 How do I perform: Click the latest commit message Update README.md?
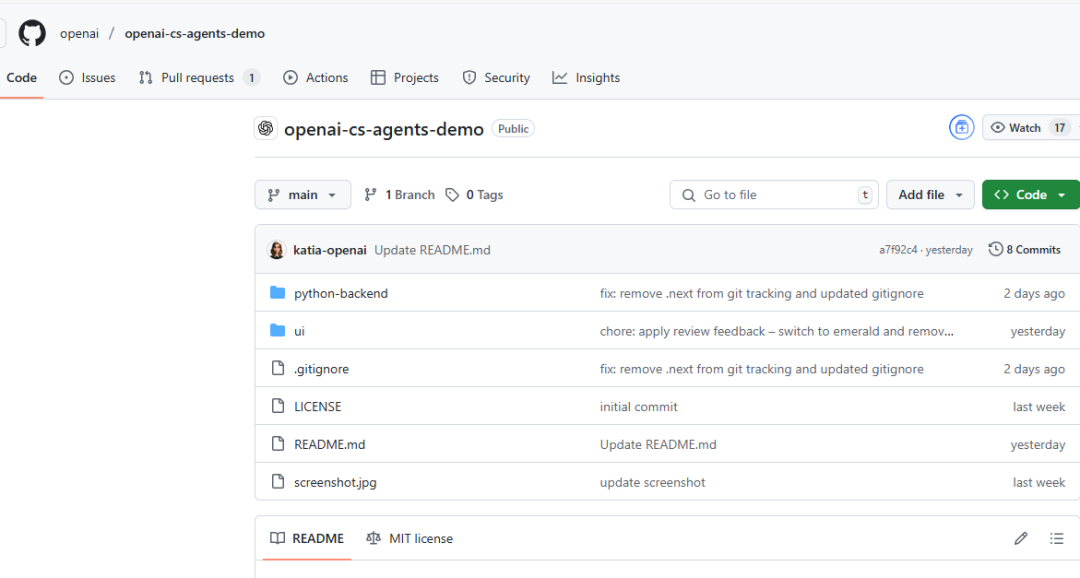(x=433, y=250)
